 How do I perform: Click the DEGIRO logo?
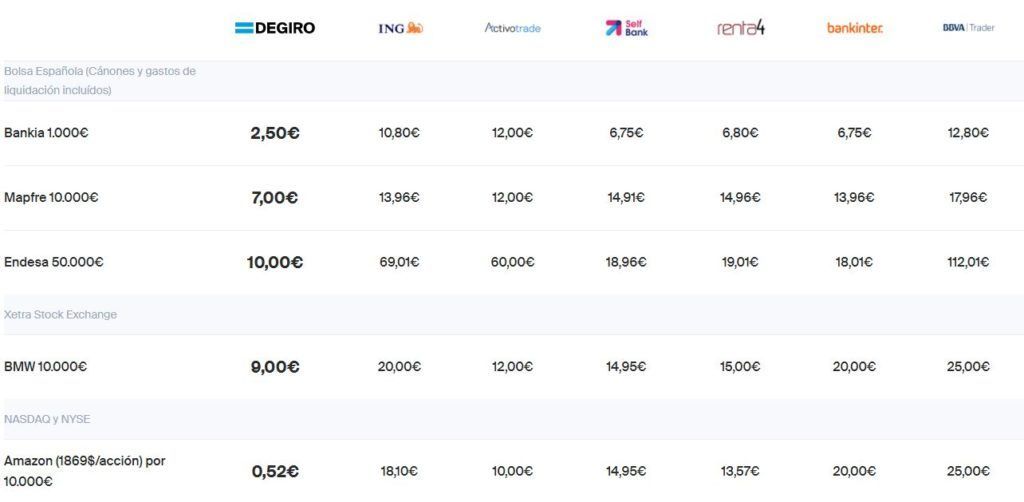click(275, 28)
